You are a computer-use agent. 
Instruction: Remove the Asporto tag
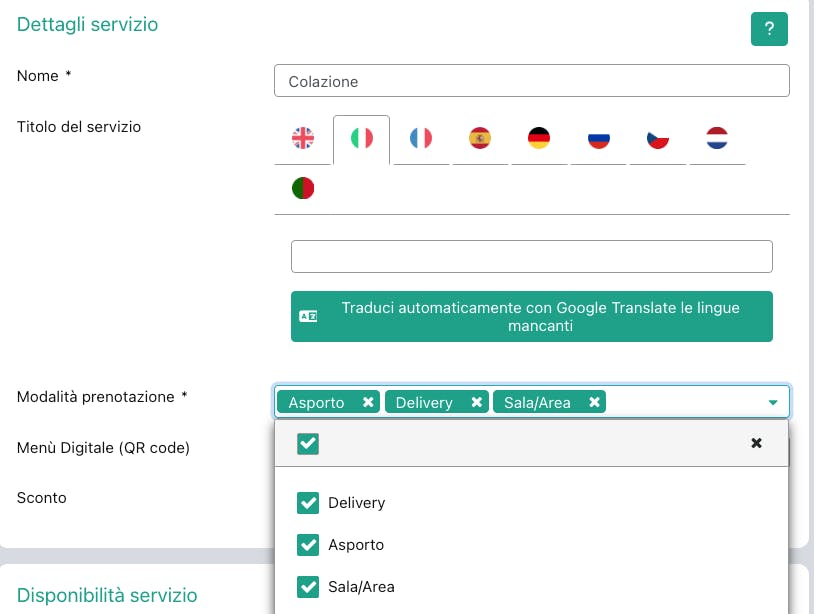(368, 402)
